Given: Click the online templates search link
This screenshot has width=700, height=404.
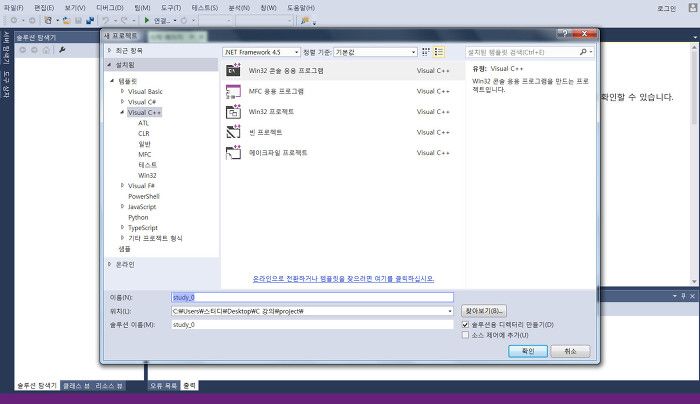Looking at the screenshot, I should (343, 279).
